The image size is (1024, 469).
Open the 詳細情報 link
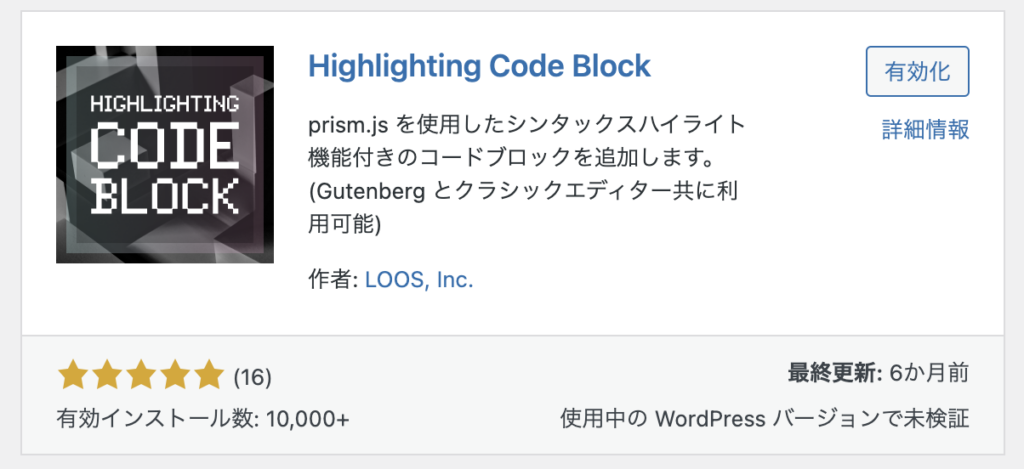coord(925,129)
